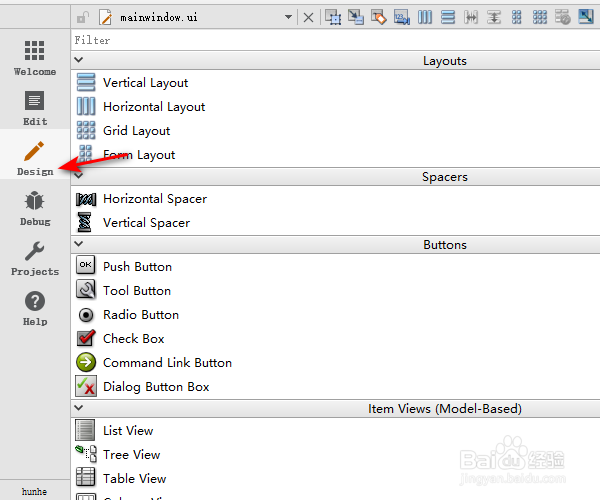
Task: Apply form layout from toolbar
Action: (517, 18)
